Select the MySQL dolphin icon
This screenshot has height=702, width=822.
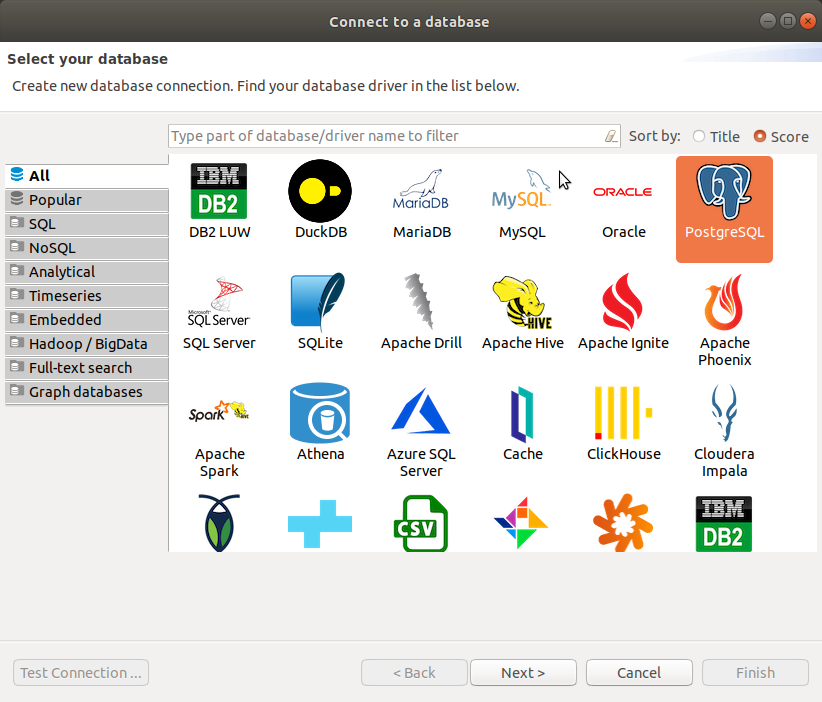pos(522,191)
